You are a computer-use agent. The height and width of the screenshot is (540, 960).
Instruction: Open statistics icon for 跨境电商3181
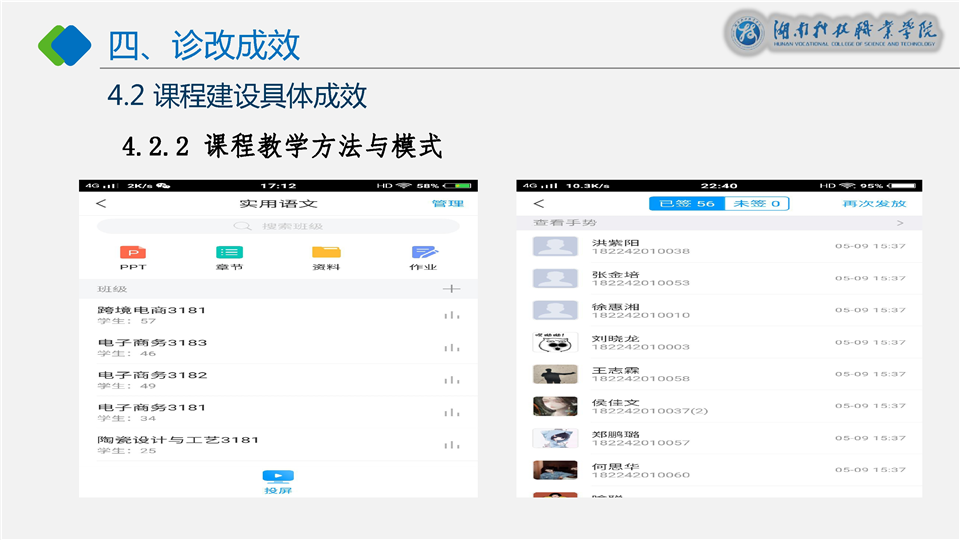452,316
